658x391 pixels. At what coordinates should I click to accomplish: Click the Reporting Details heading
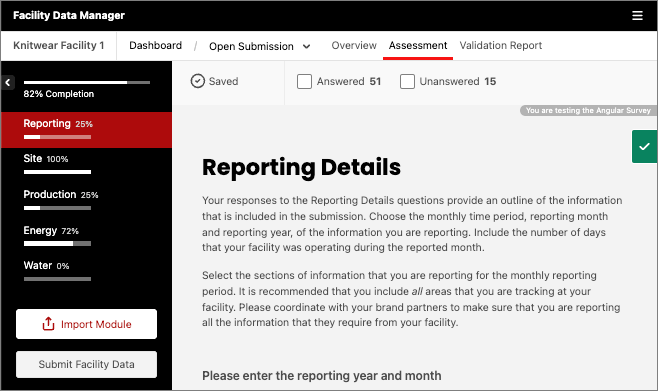pyautogui.click(x=301, y=167)
